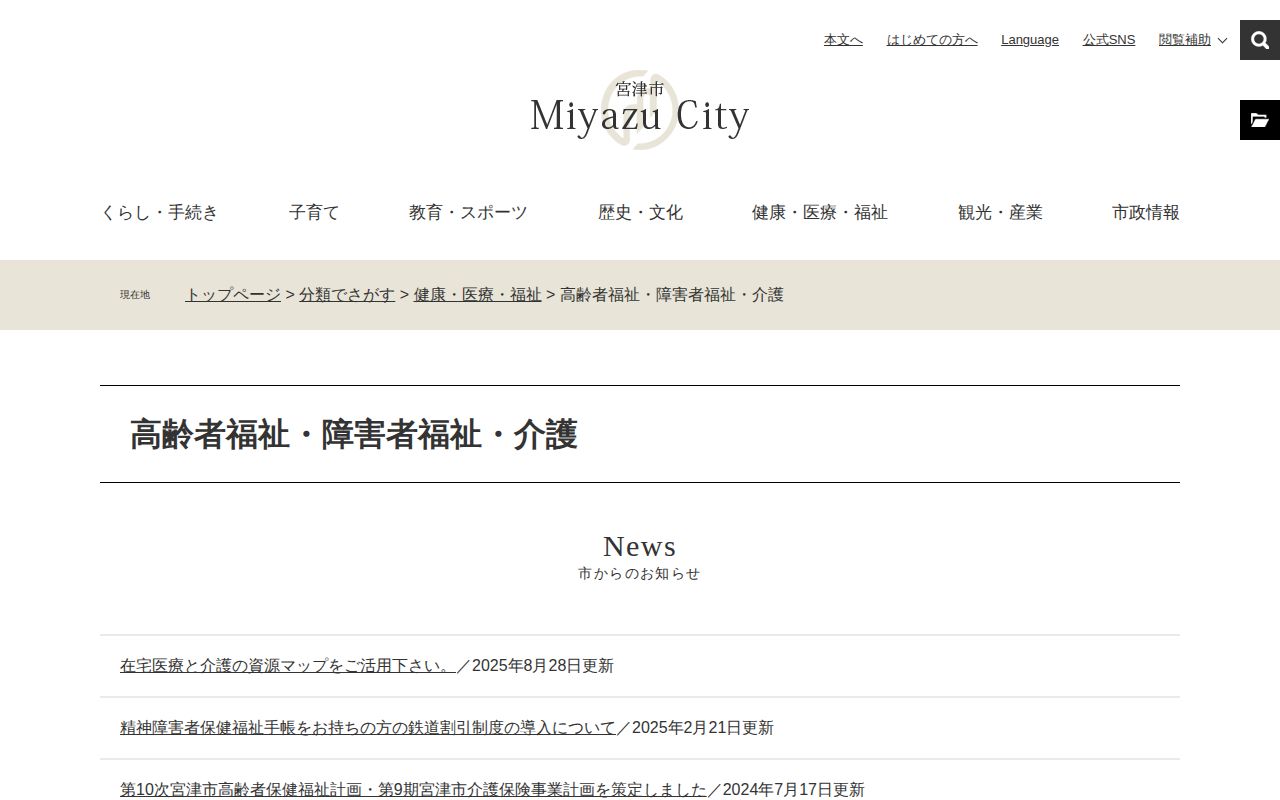The width and height of the screenshot is (1280, 800).
Task: Click the 現在地 breadcrumb label
Action: (x=135, y=295)
